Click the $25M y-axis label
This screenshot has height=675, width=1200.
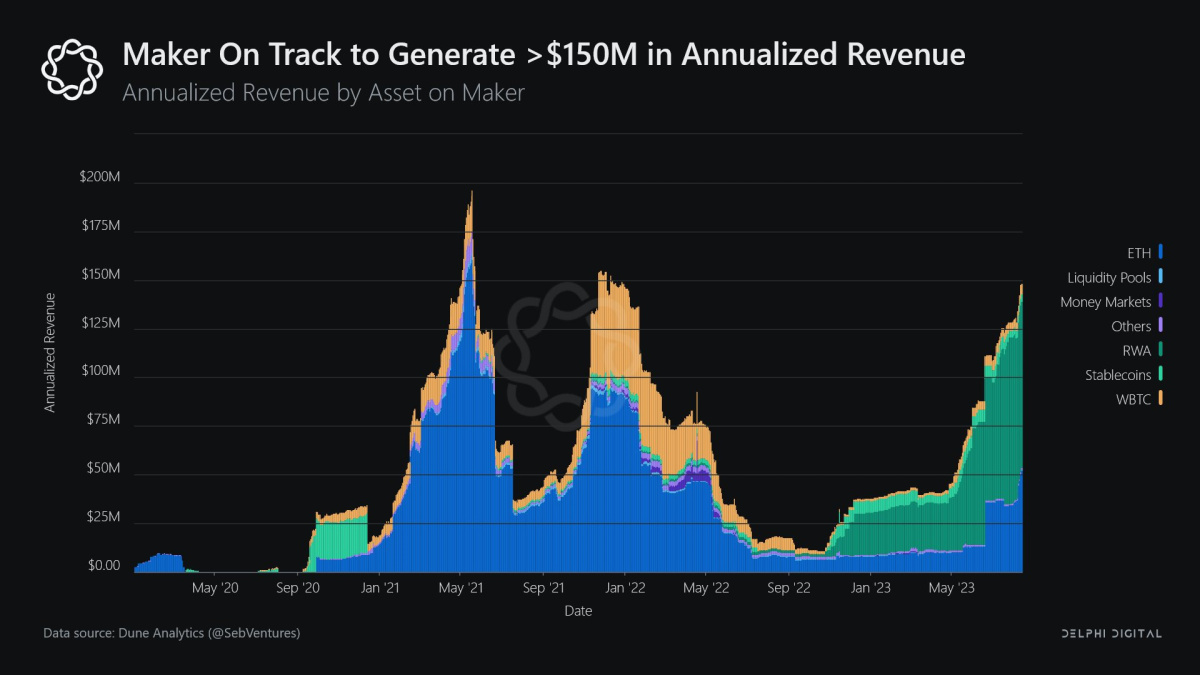click(104, 517)
